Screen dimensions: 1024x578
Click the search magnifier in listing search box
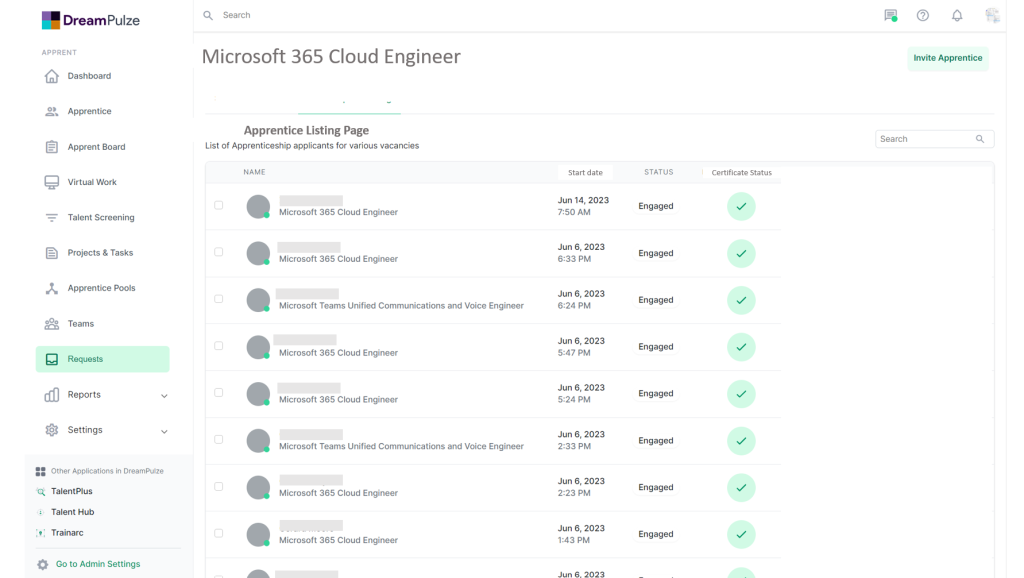tap(980, 139)
